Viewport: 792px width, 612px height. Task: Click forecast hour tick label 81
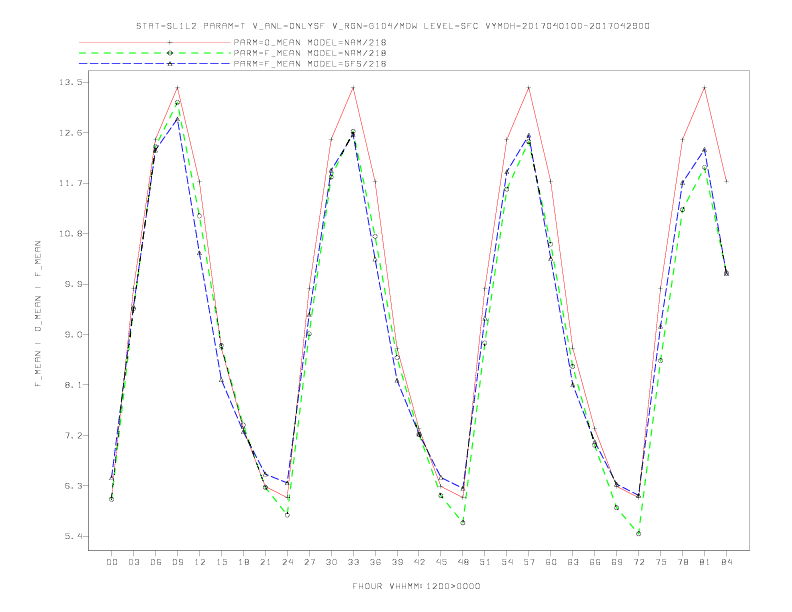tap(705, 562)
